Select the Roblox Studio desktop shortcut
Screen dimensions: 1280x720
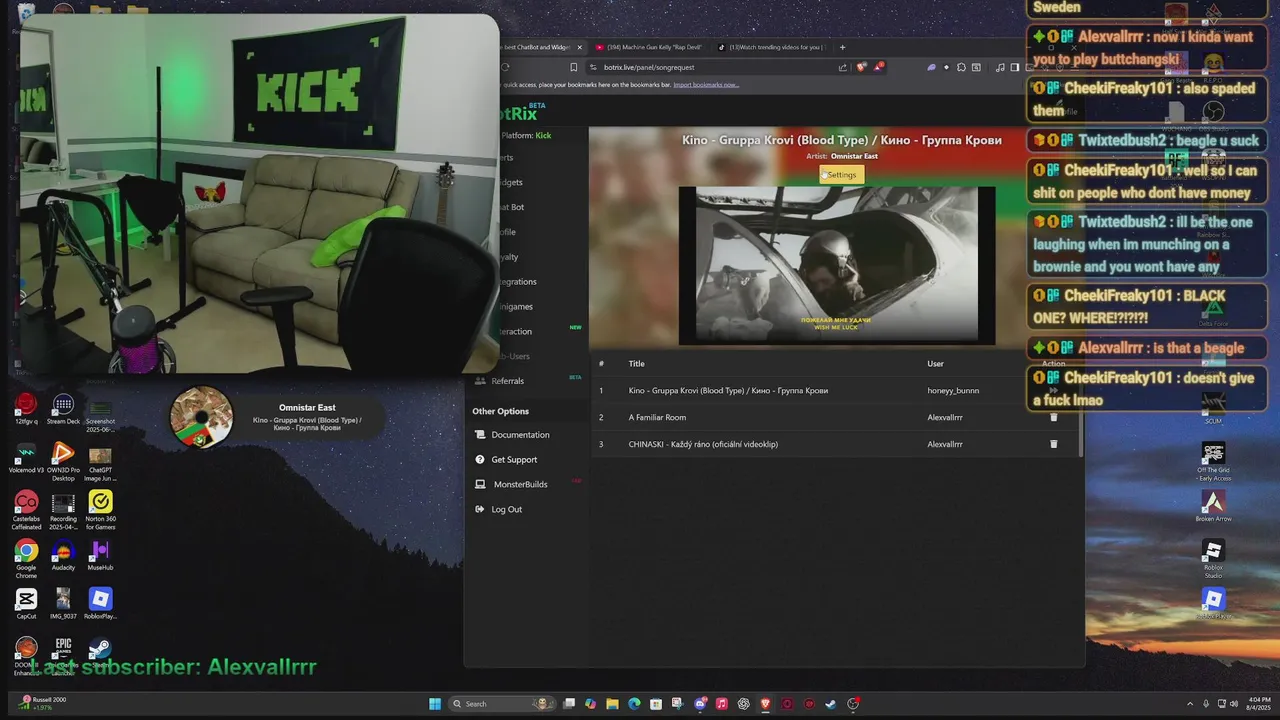click(1213, 558)
